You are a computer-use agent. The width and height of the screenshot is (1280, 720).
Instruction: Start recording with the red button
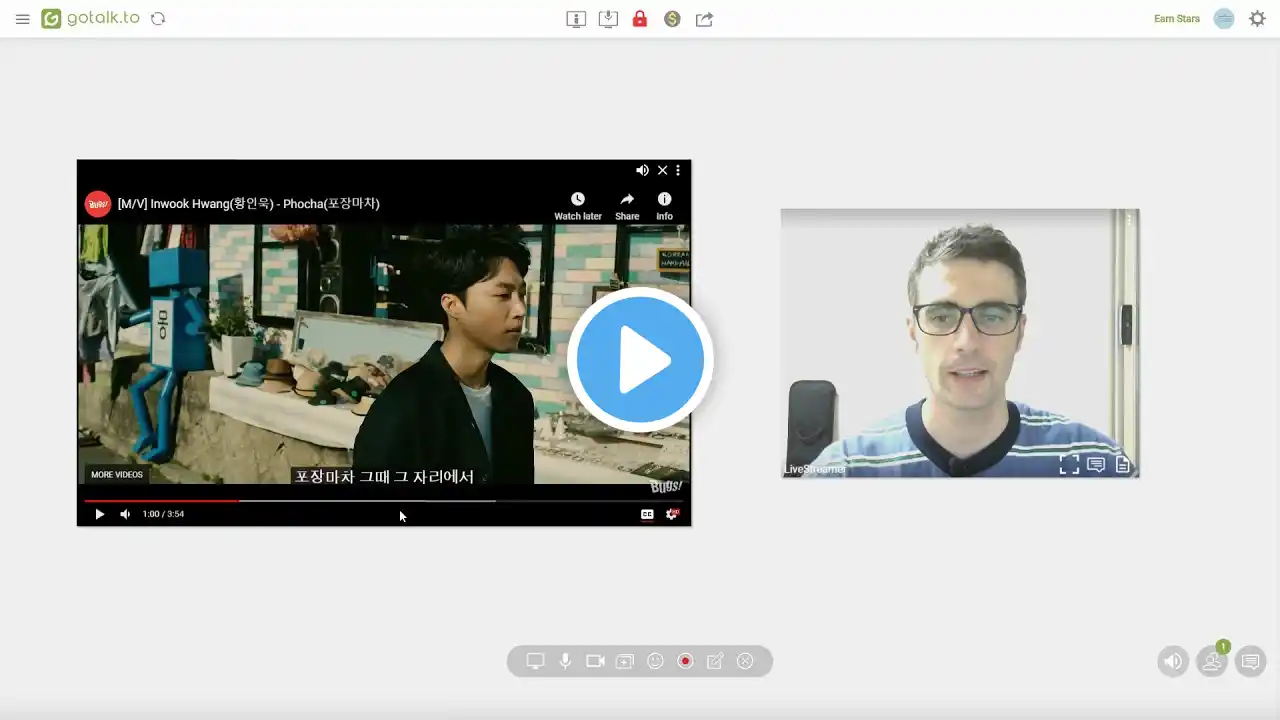click(x=685, y=661)
